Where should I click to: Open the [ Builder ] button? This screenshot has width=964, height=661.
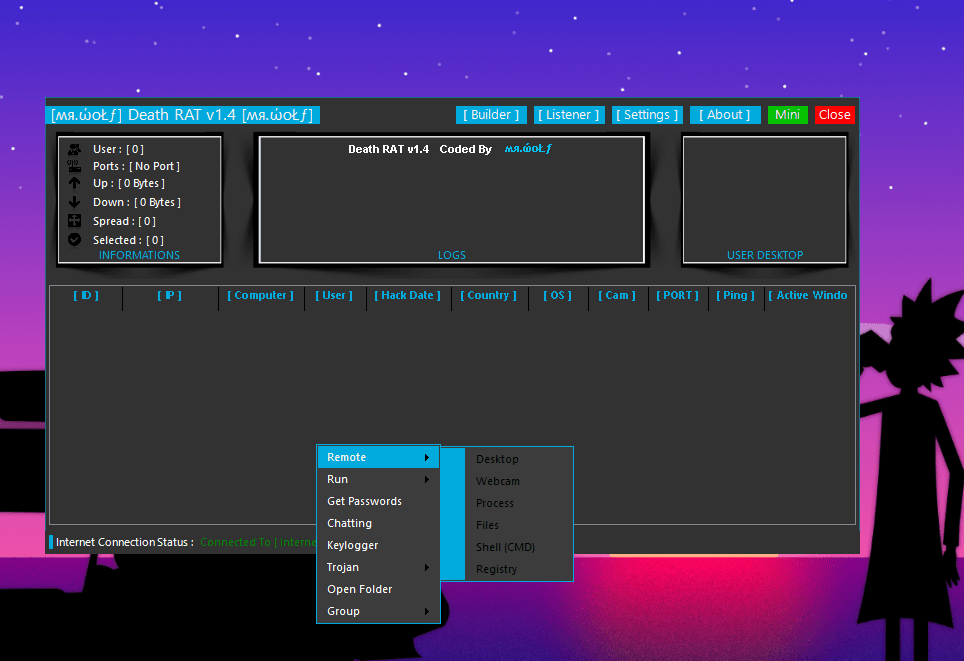tap(491, 115)
